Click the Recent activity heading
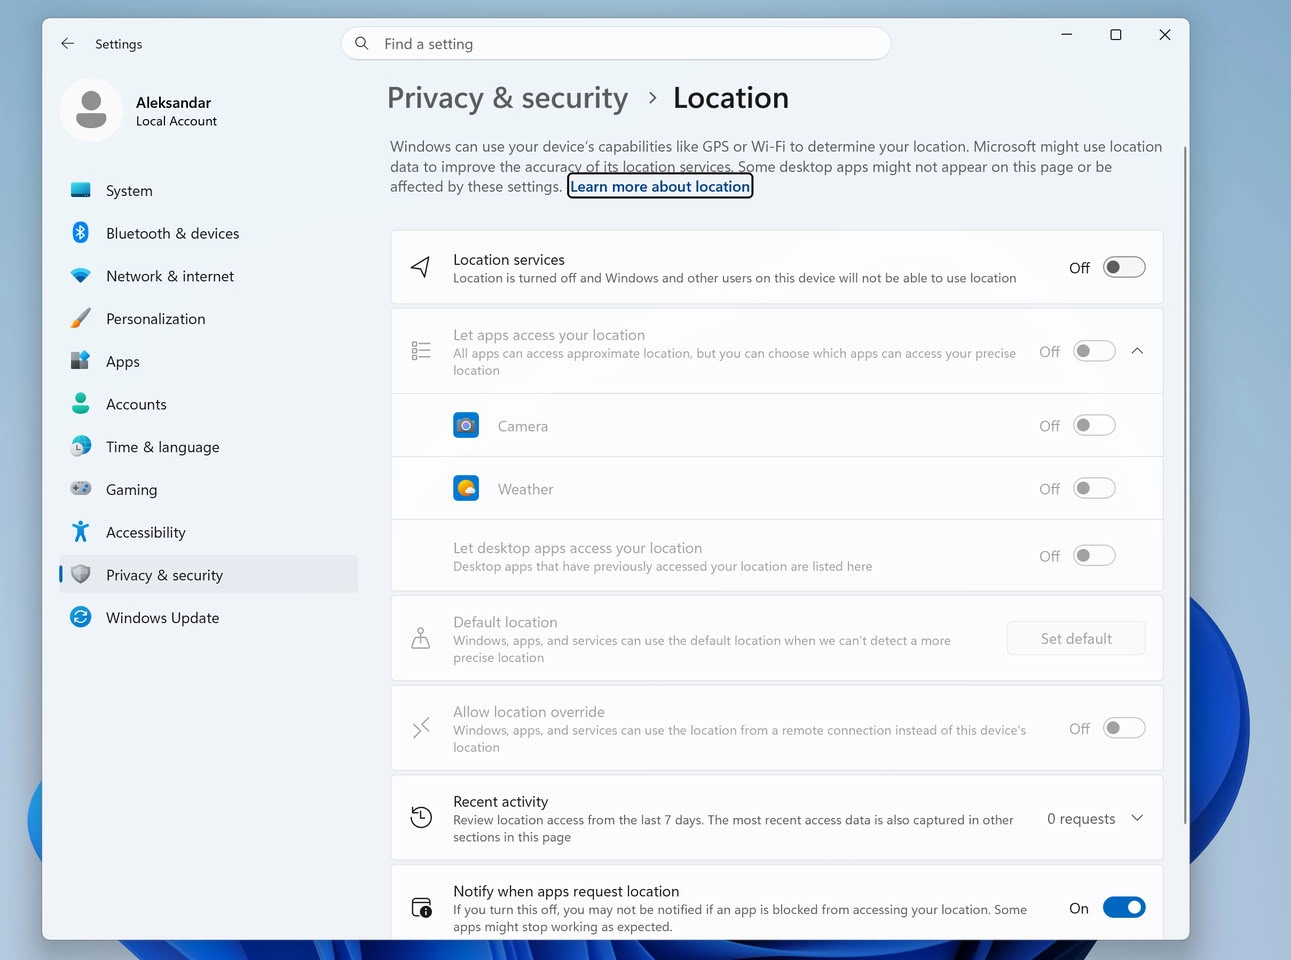Screen dimensions: 1291x960 (x=500, y=801)
